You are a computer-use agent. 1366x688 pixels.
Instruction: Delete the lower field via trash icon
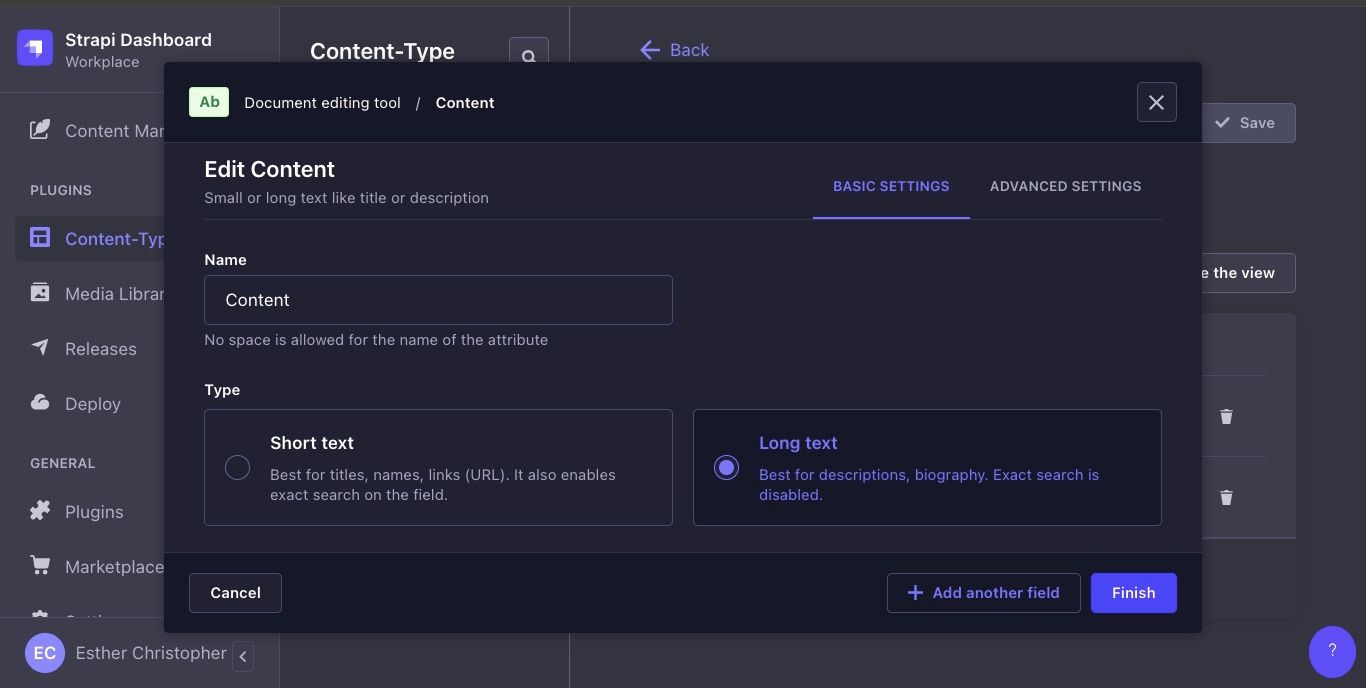(x=1226, y=497)
